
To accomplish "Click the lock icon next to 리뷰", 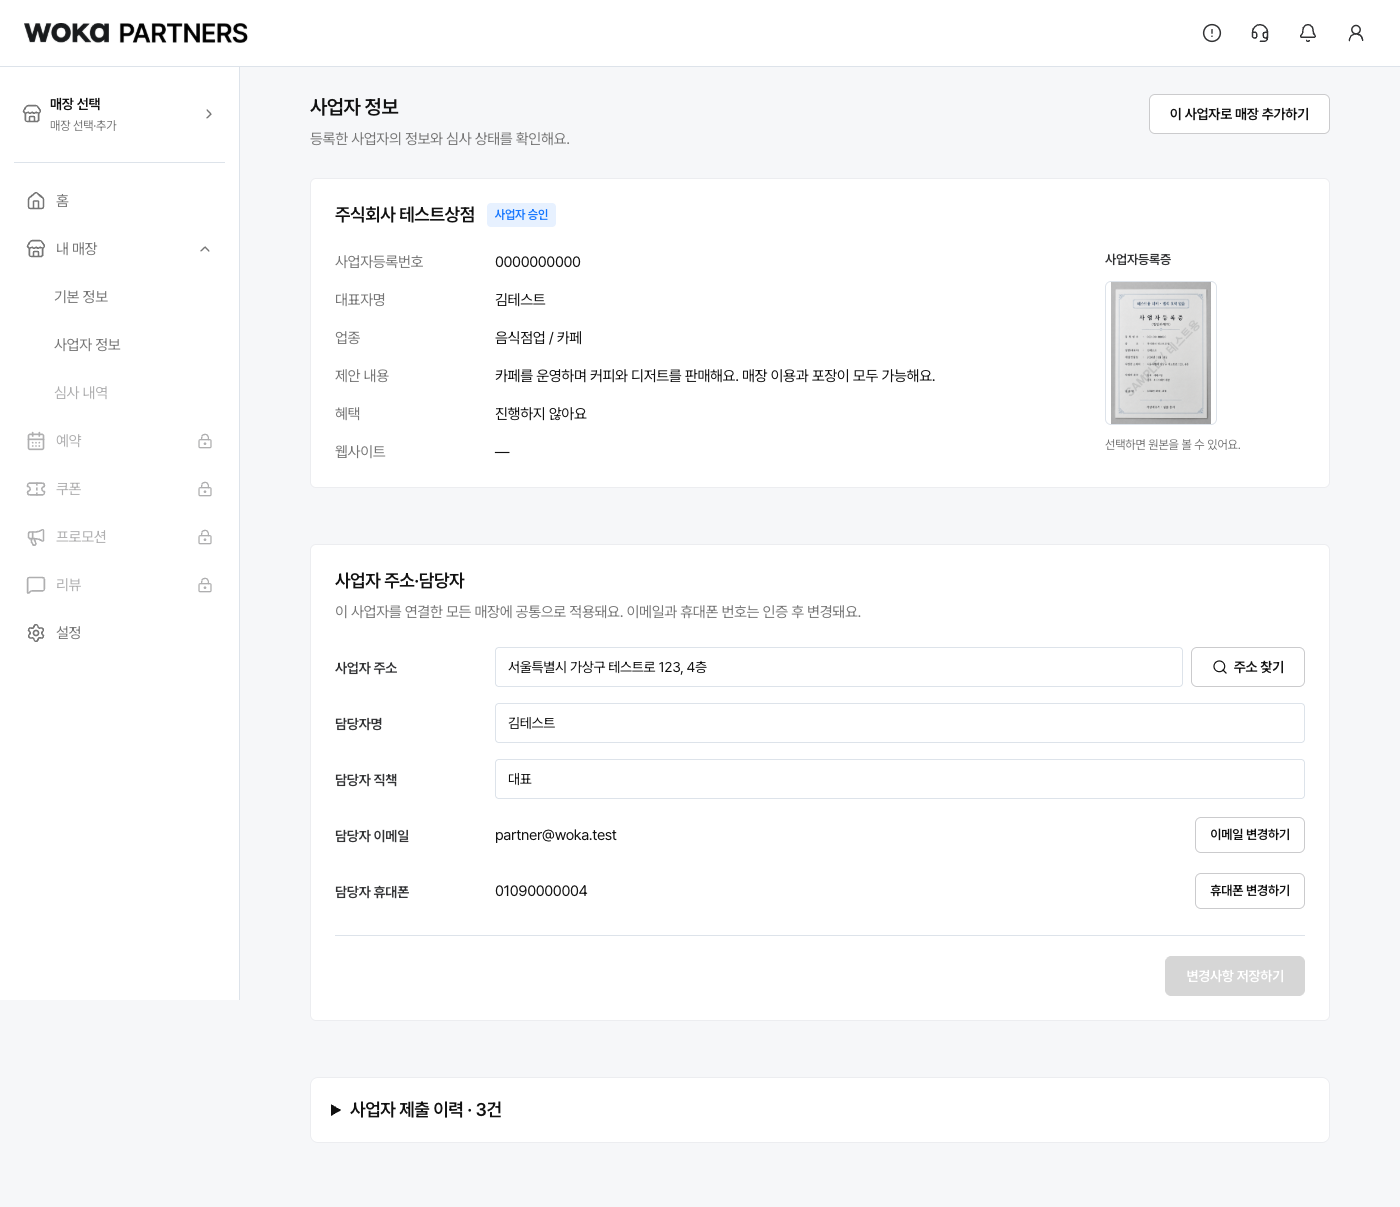I will 205,585.
